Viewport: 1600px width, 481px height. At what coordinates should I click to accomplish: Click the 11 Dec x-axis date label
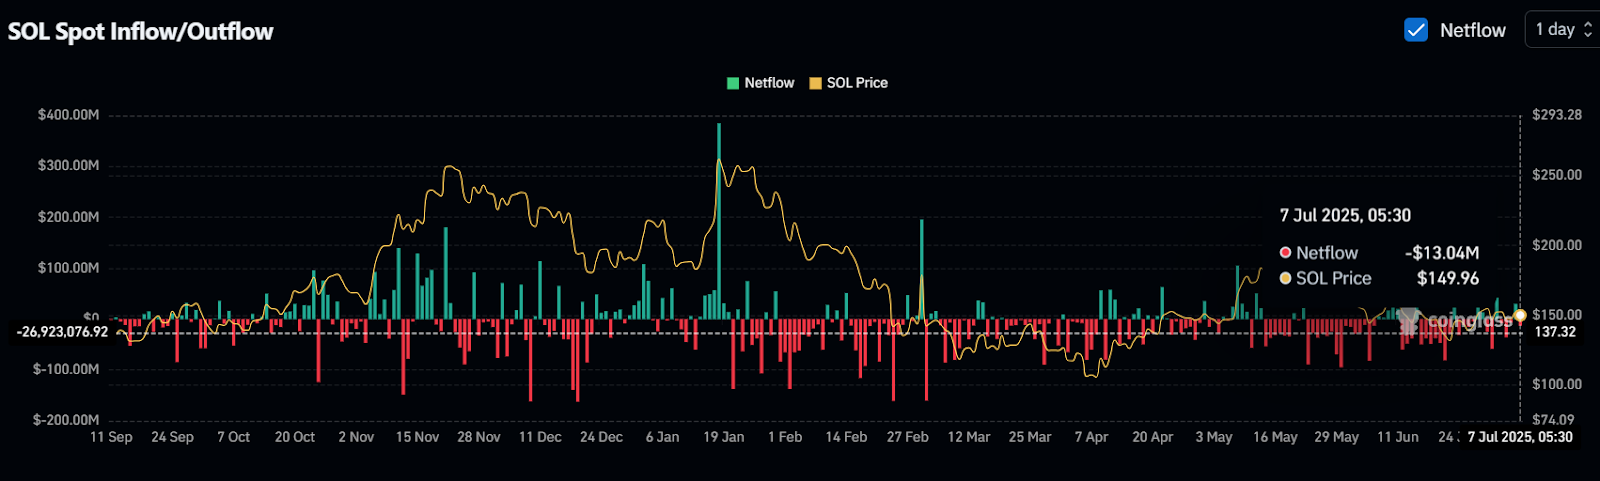tap(540, 437)
